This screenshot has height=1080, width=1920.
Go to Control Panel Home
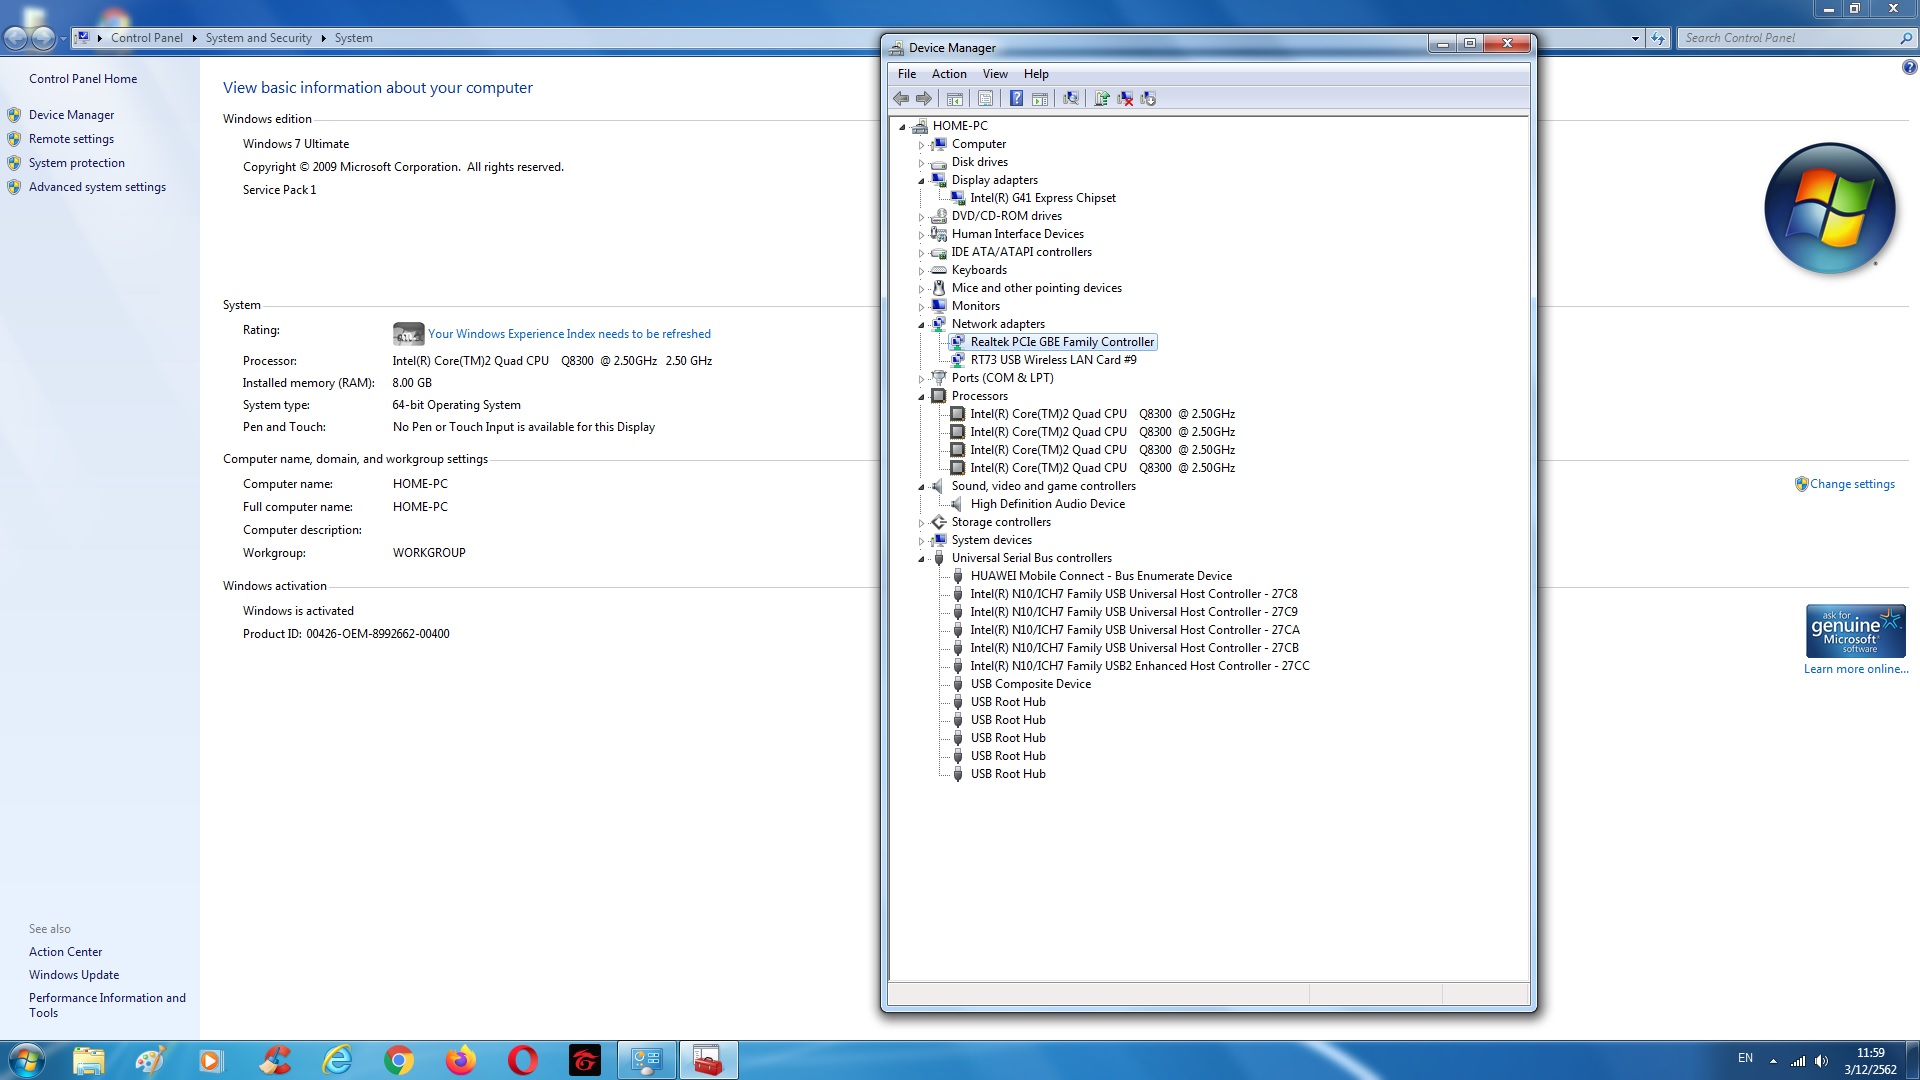click(x=83, y=79)
